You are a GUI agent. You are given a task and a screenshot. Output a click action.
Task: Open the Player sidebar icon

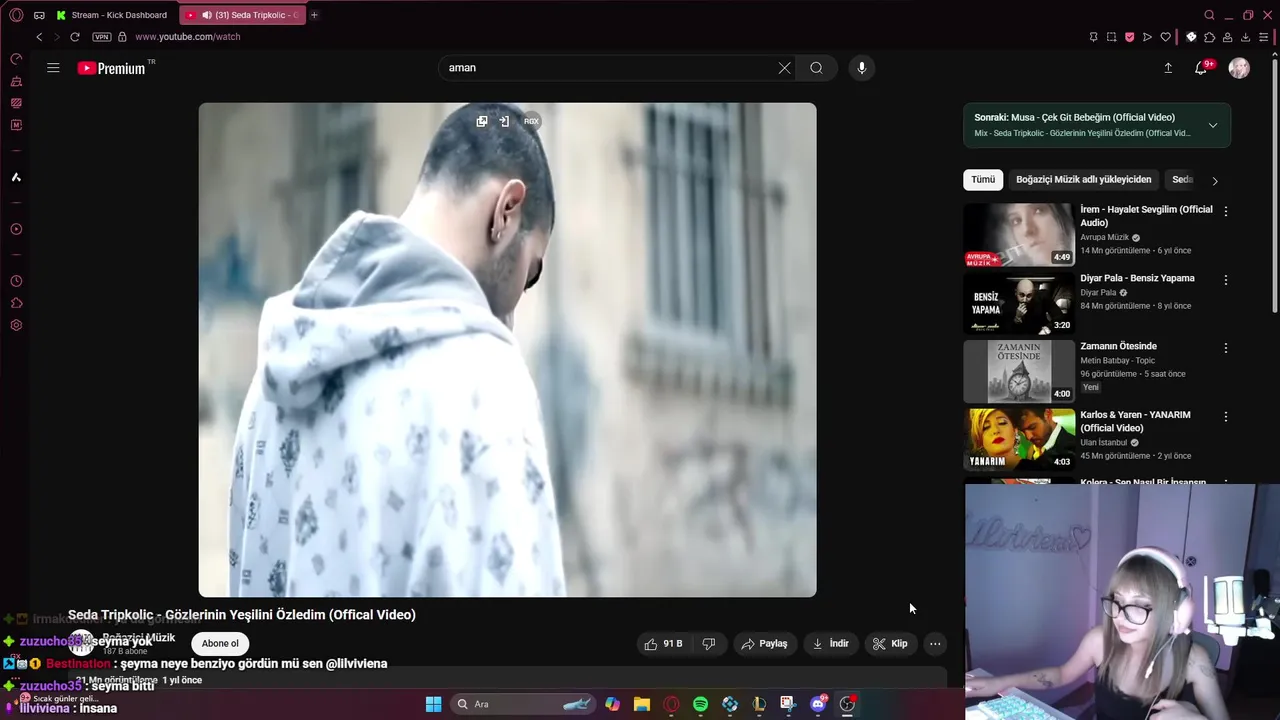(16, 229)
